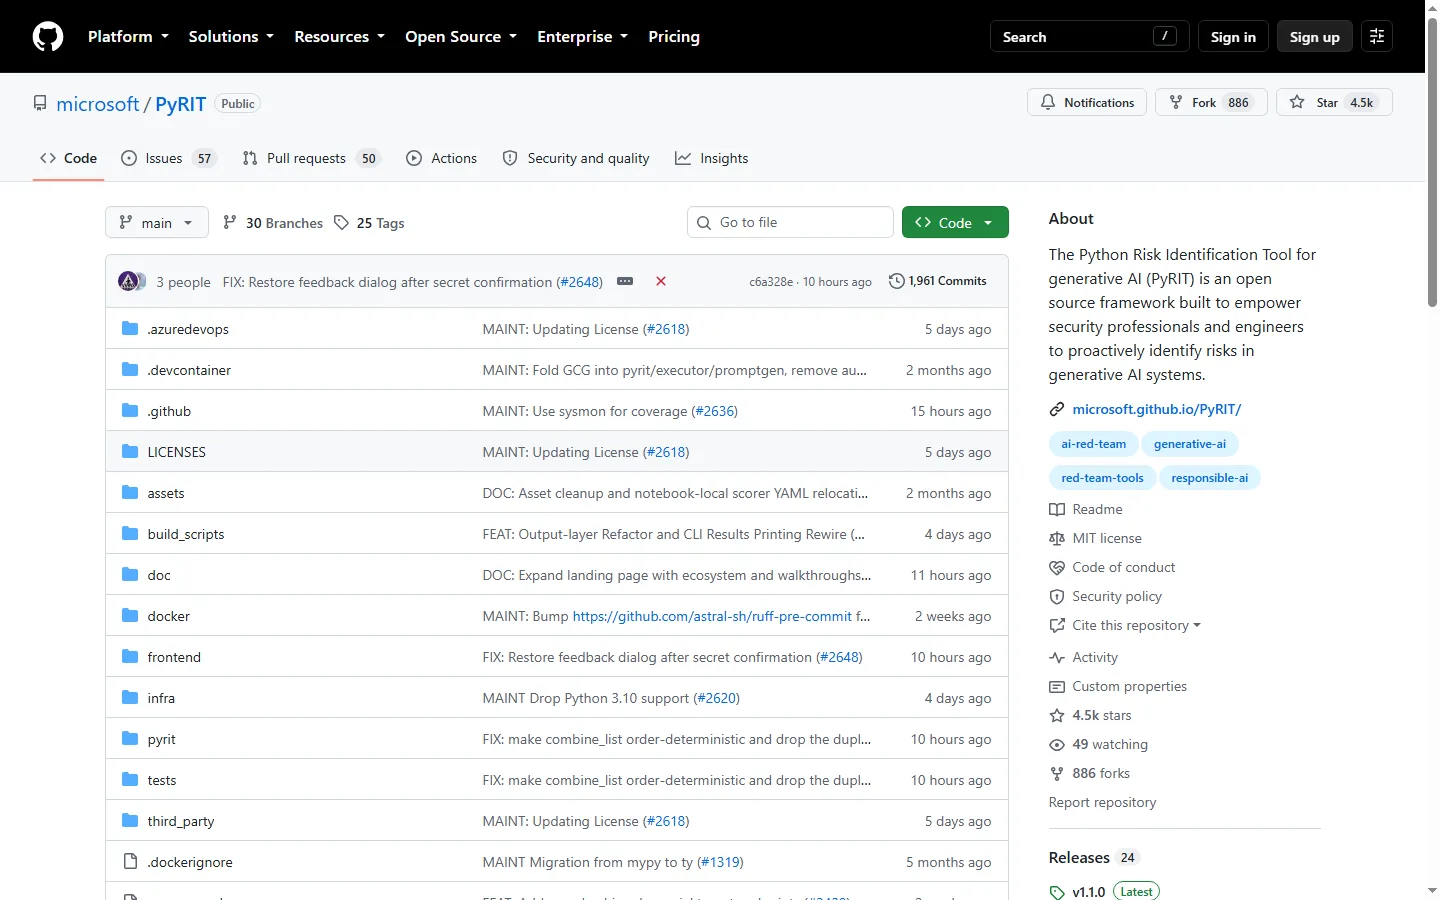Open the microsoft organization link
Image resolution: width=1440 pixels, height=900 pixels.
pyautogui.click(x=98, y=104)
